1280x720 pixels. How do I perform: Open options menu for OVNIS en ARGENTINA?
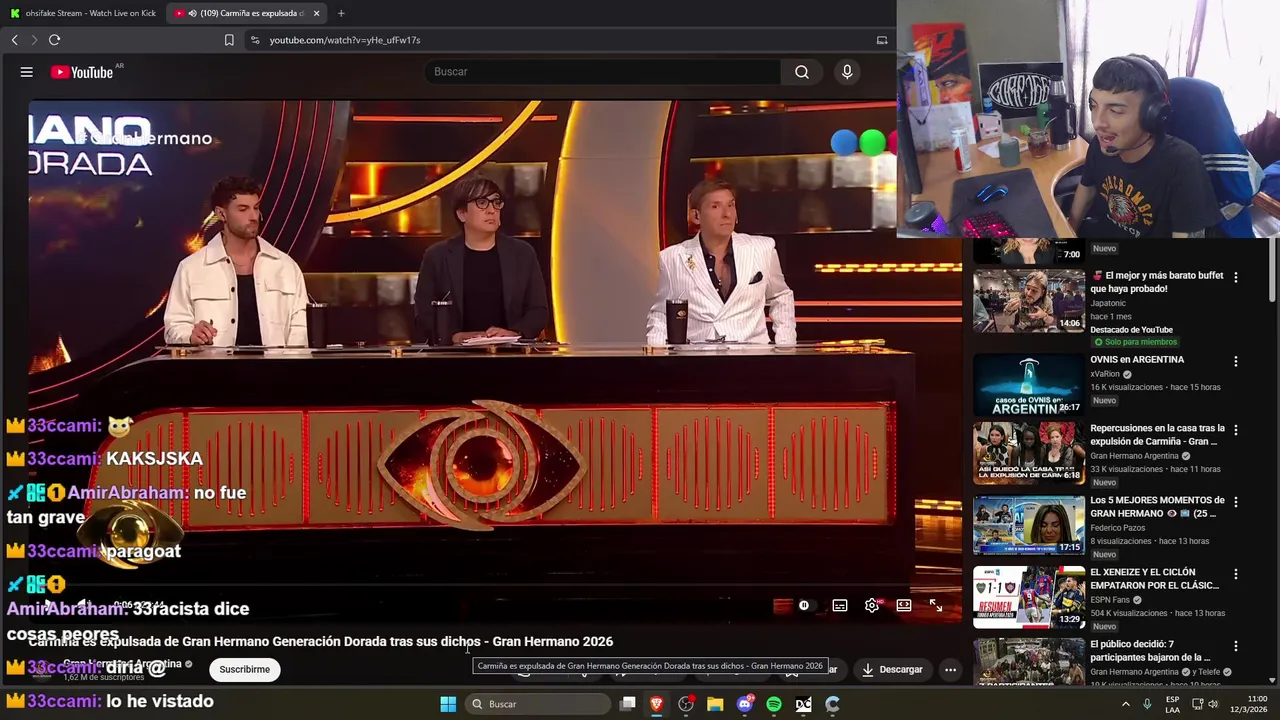click(x=1236, y=361)
